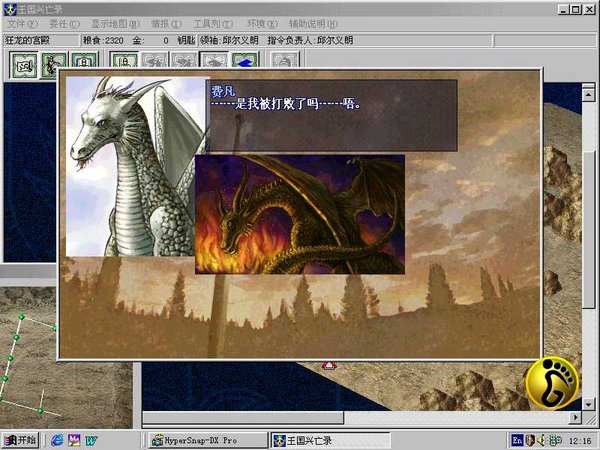Launch Internet Explorer from quick launch
The width and height of the screenshot is (600, 450).
pos(57,440)
